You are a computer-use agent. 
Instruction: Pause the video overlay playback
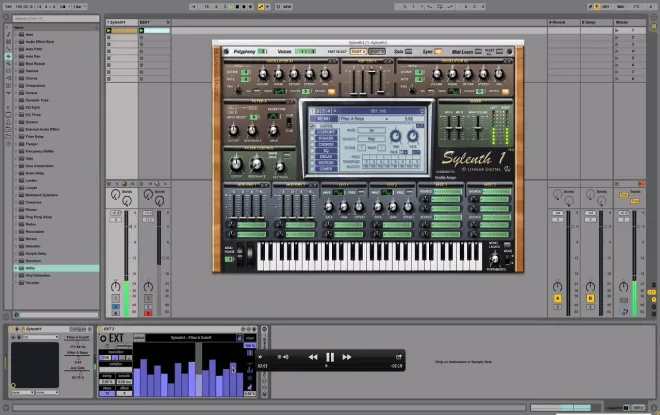[330, 357]
